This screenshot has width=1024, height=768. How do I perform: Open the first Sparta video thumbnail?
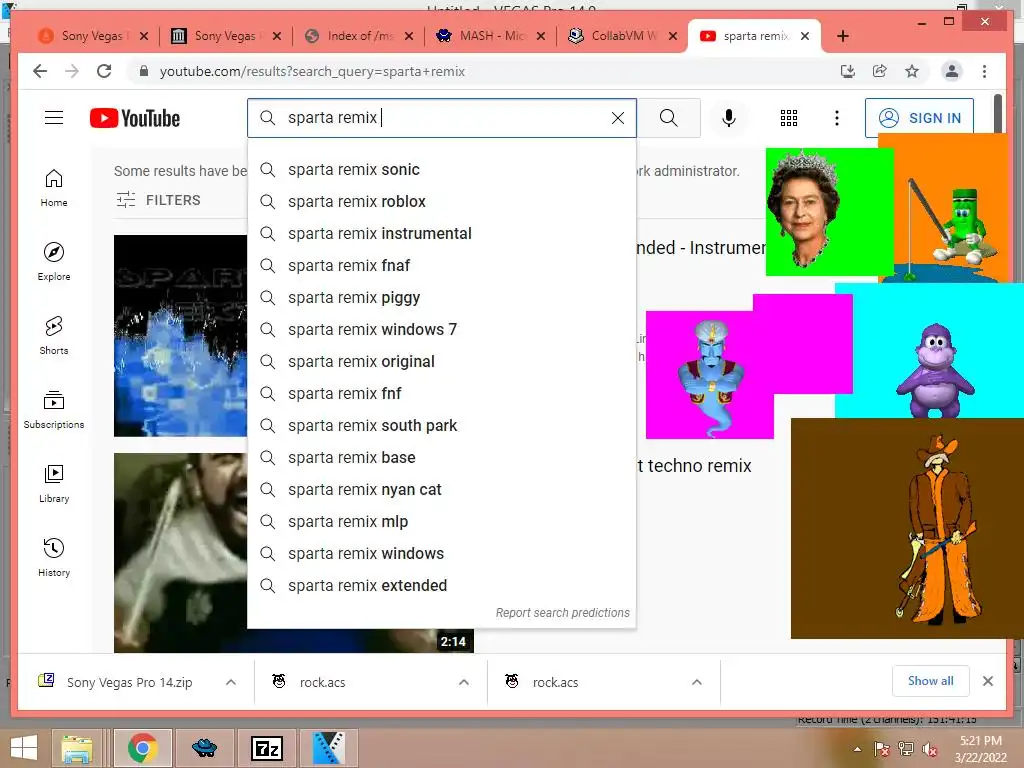click(180, 336)
